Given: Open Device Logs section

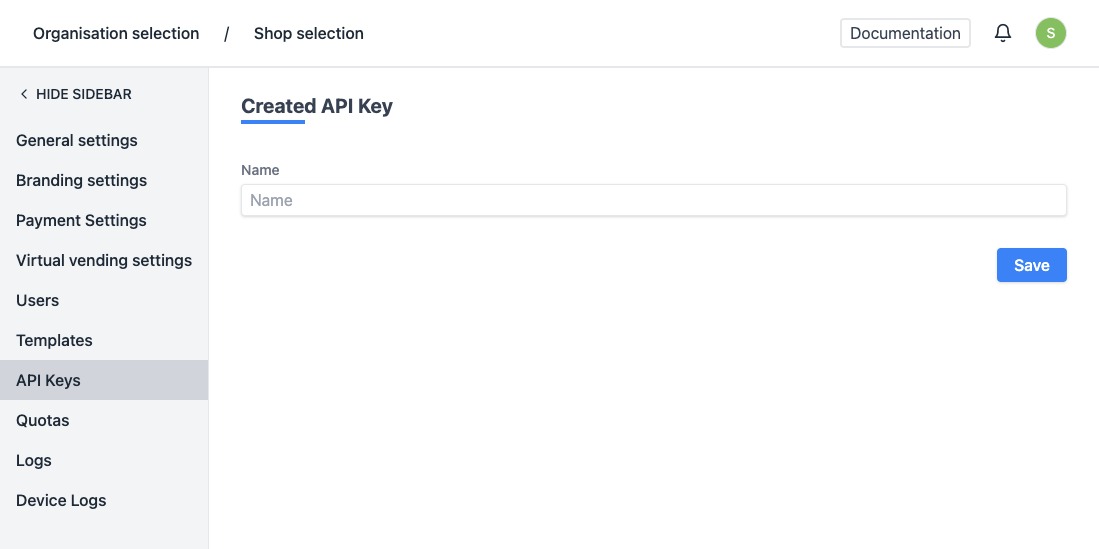Looking at the screenshot, I should point(61,500).
